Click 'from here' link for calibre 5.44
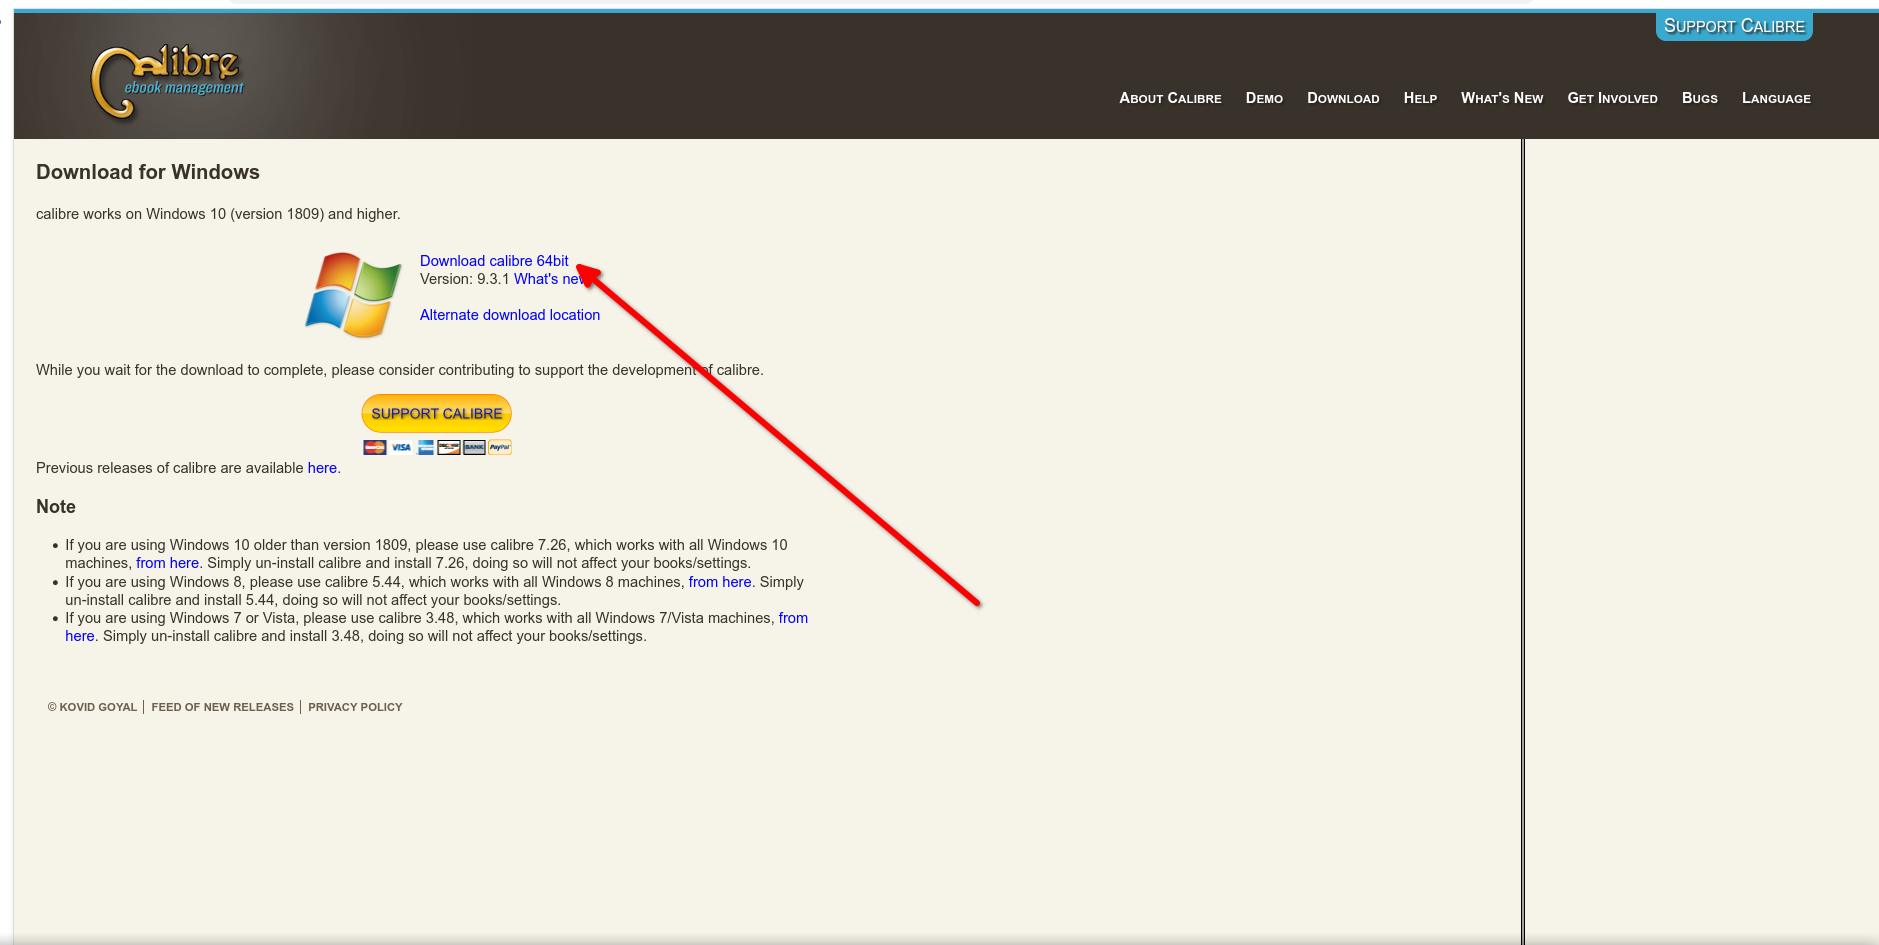This screenshot has height=945, width=1879. coord(720,582)
